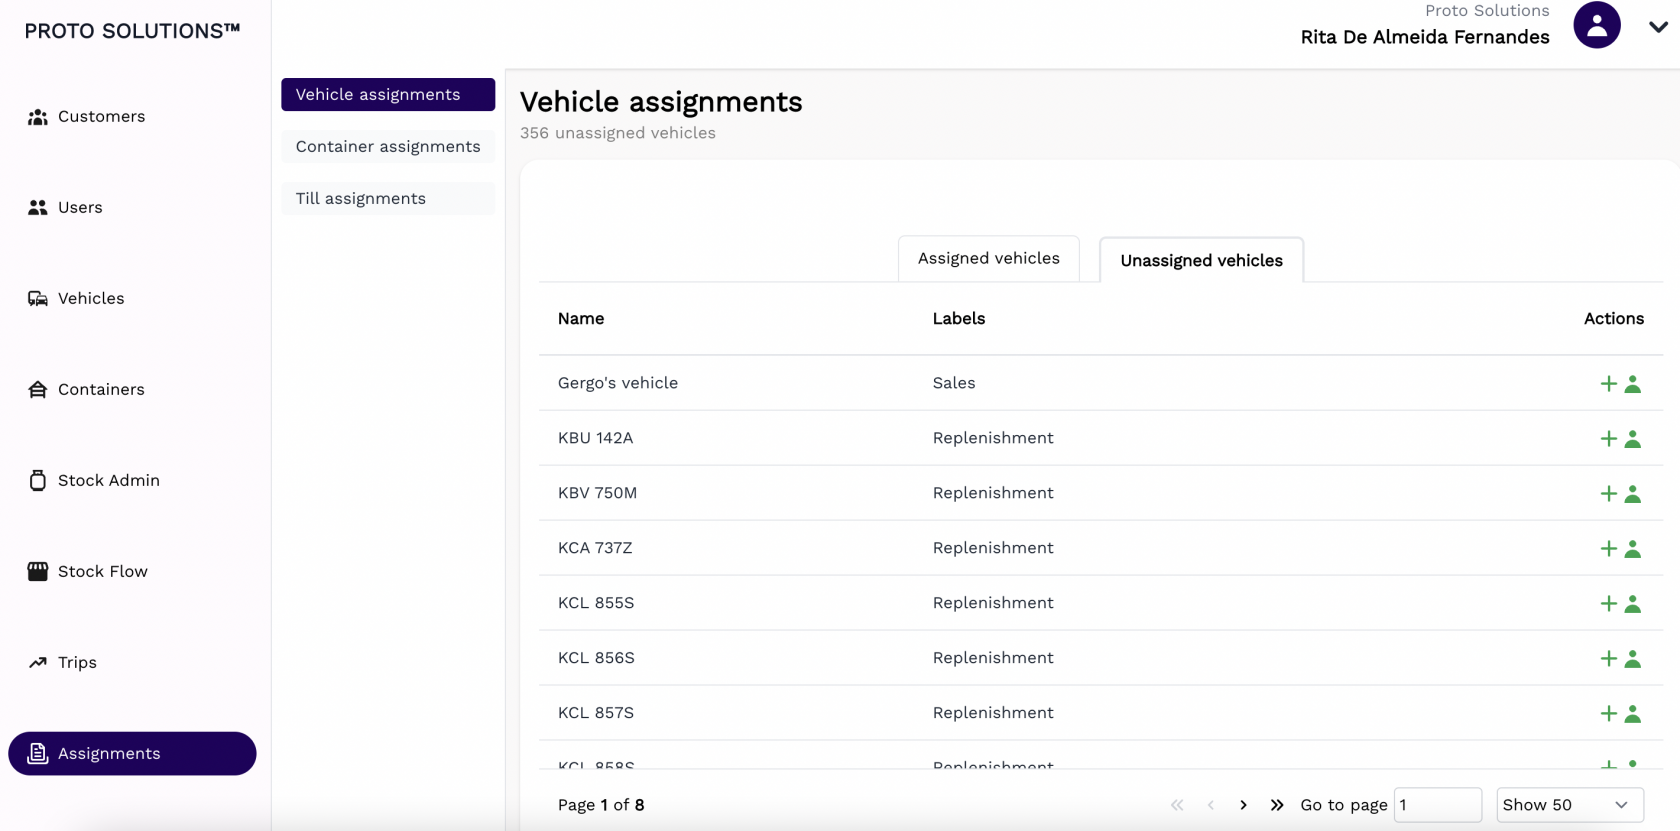Click Replenishment label of KBU 142A

pyautogui.click(x=993, y=438)
